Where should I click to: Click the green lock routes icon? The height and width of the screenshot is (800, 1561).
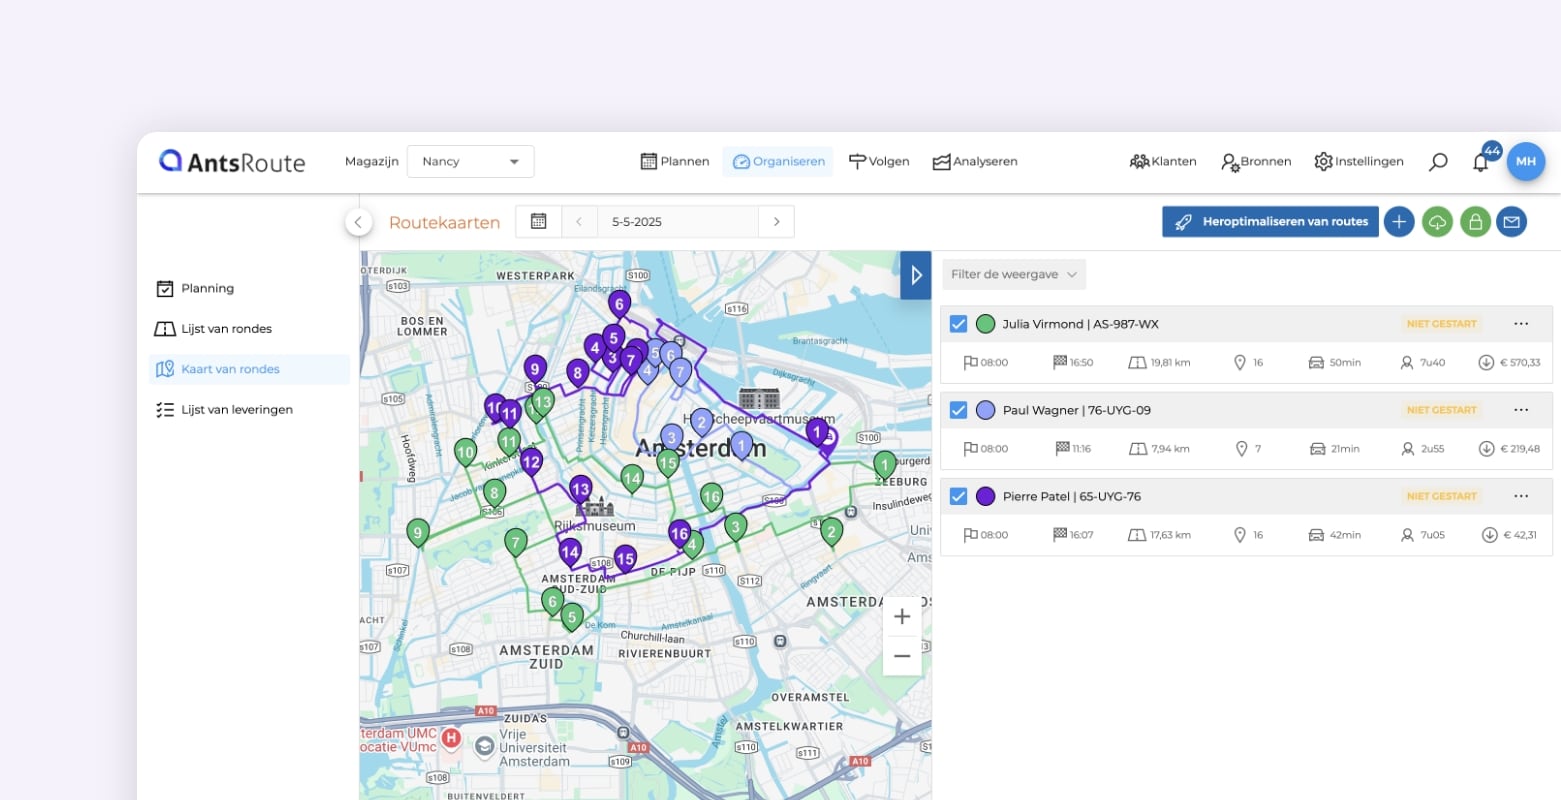point(1475,222)
